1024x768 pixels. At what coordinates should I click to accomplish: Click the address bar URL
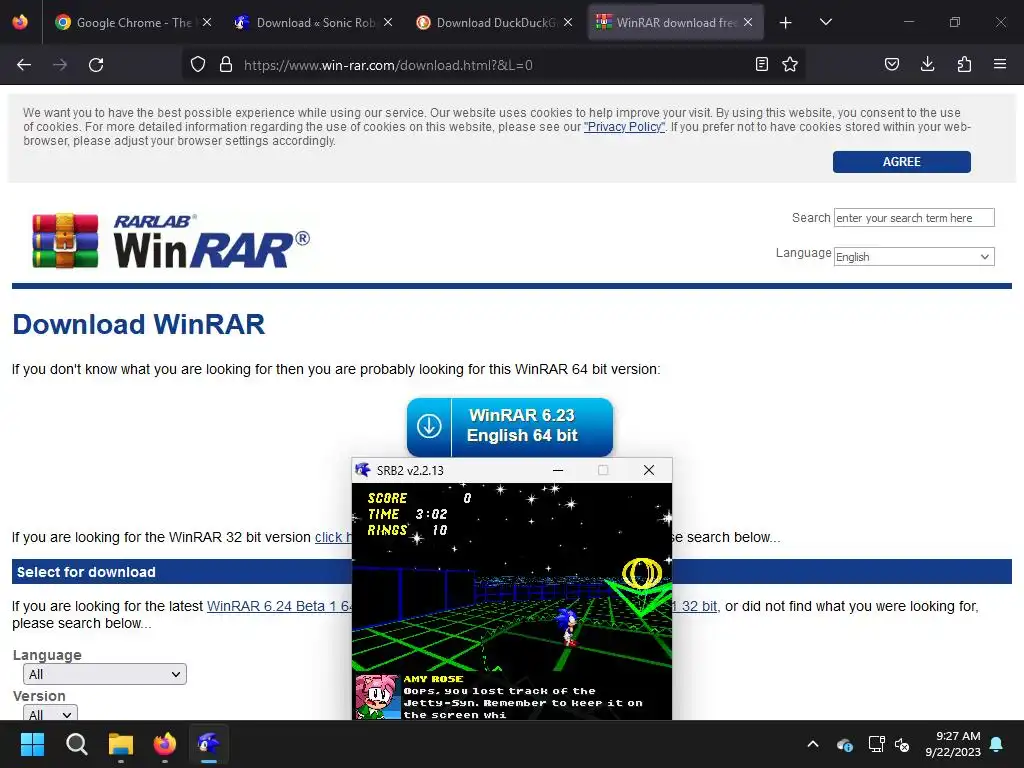(x=388, y=65)
